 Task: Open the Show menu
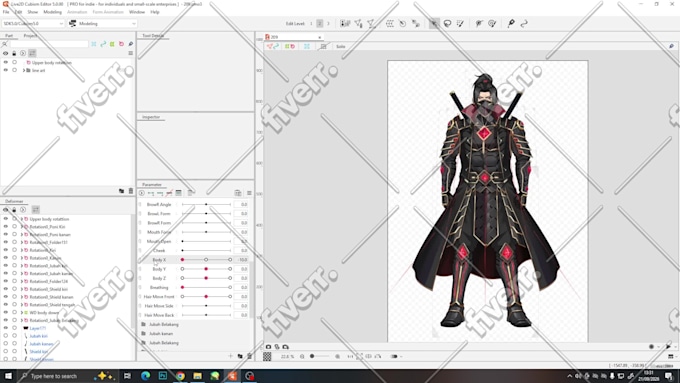(x=33, y=12)
